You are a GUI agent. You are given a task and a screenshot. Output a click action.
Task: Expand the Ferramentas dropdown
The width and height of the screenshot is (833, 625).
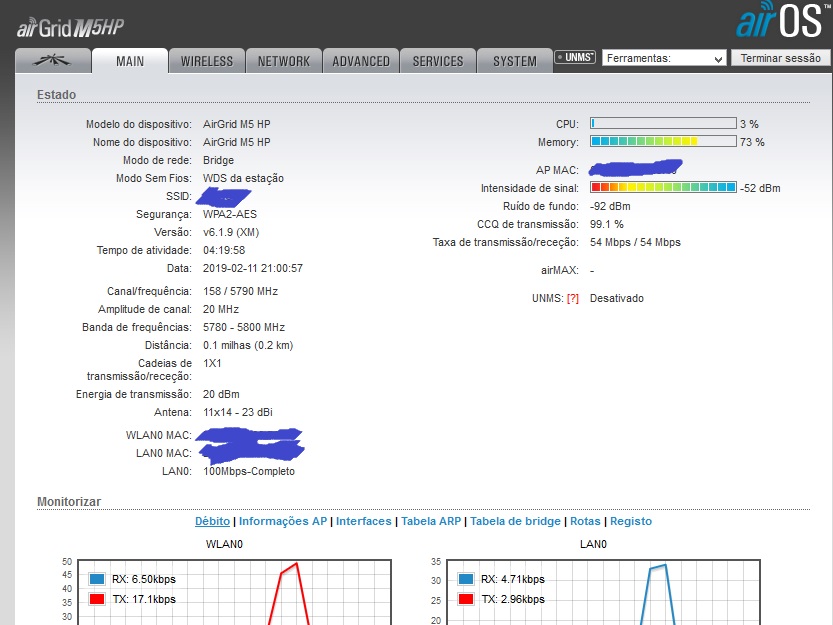point(664,58)
